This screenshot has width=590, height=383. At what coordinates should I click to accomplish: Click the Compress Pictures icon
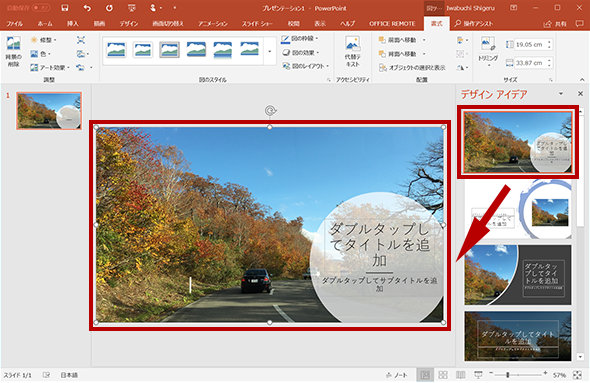[81, 40]
